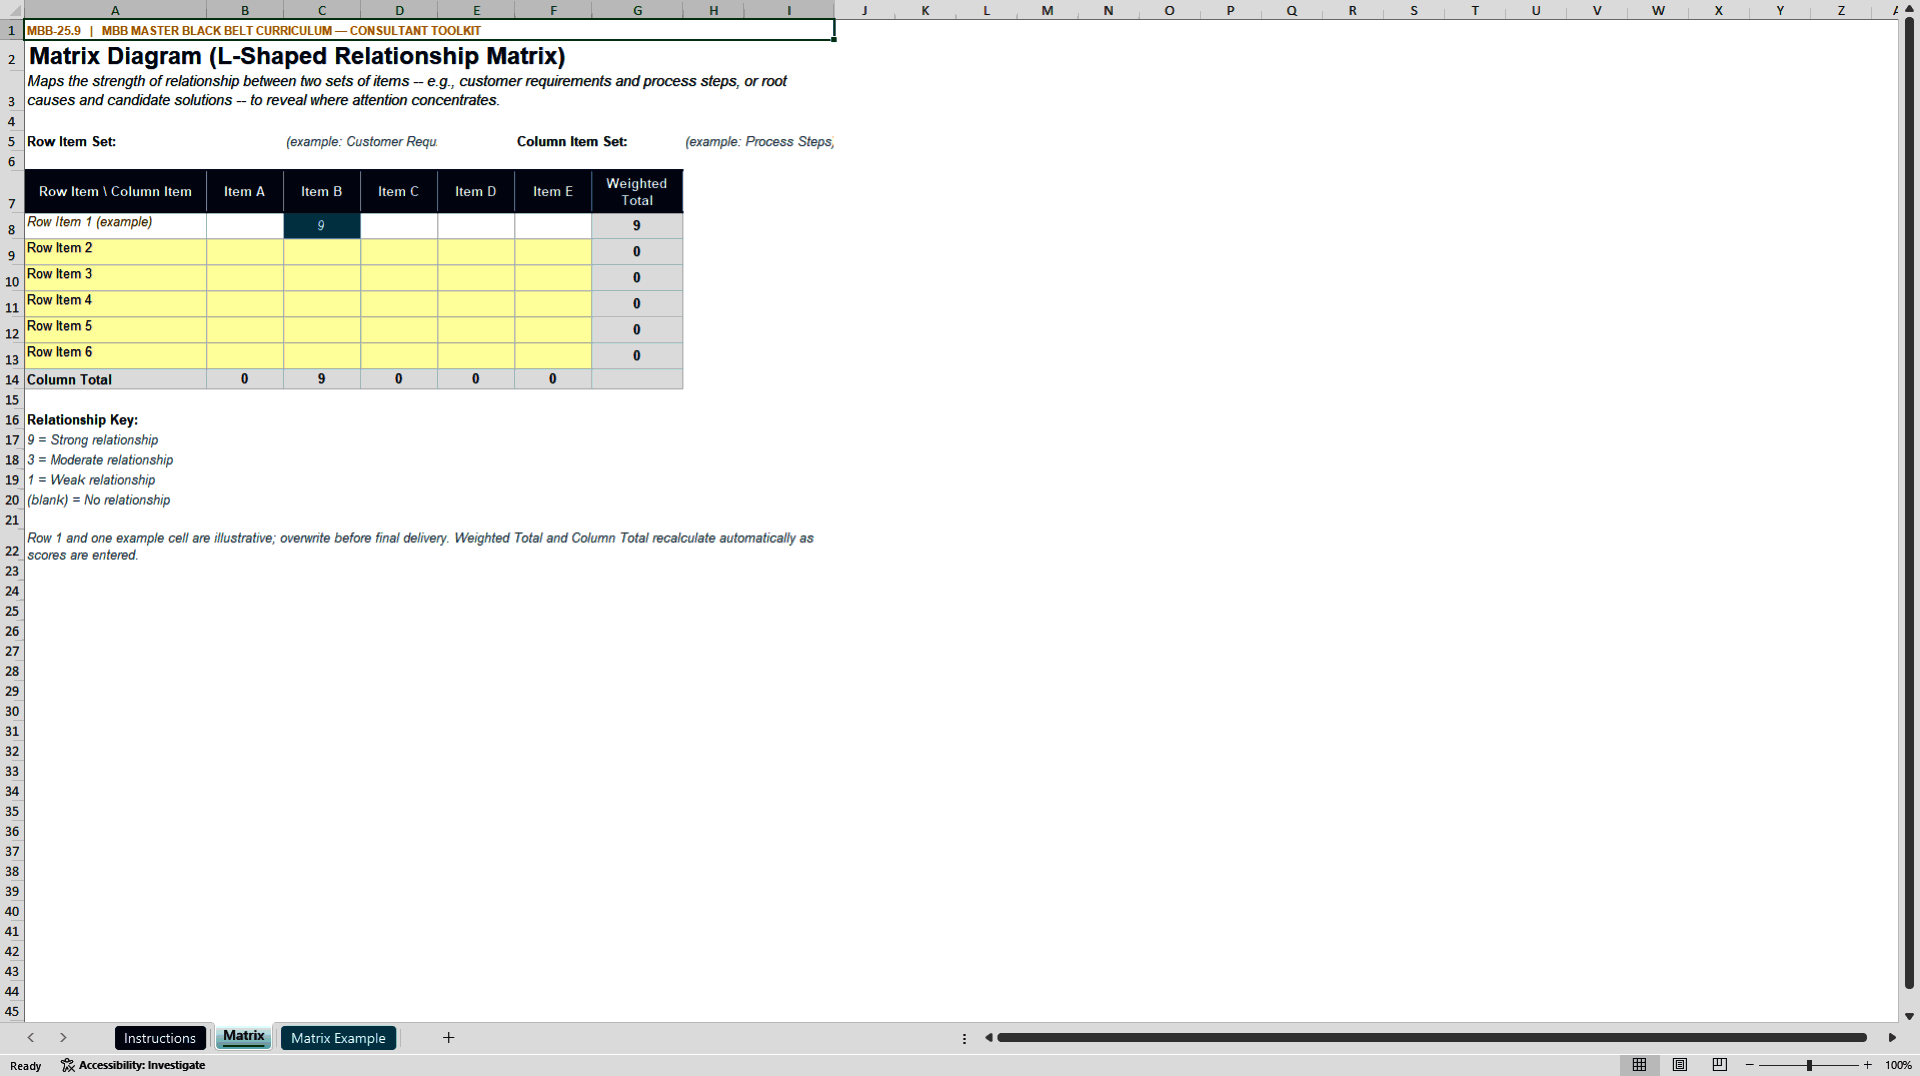Click the 'Row Item 2' cell
The image size is (1920, 1076).
[x=115, y=252]
